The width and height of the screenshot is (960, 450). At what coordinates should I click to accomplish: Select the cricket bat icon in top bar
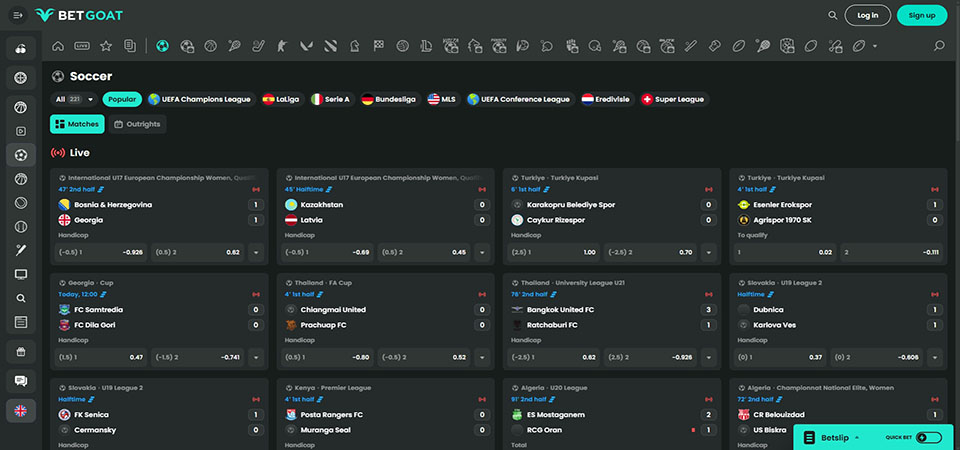coord(691,46)
